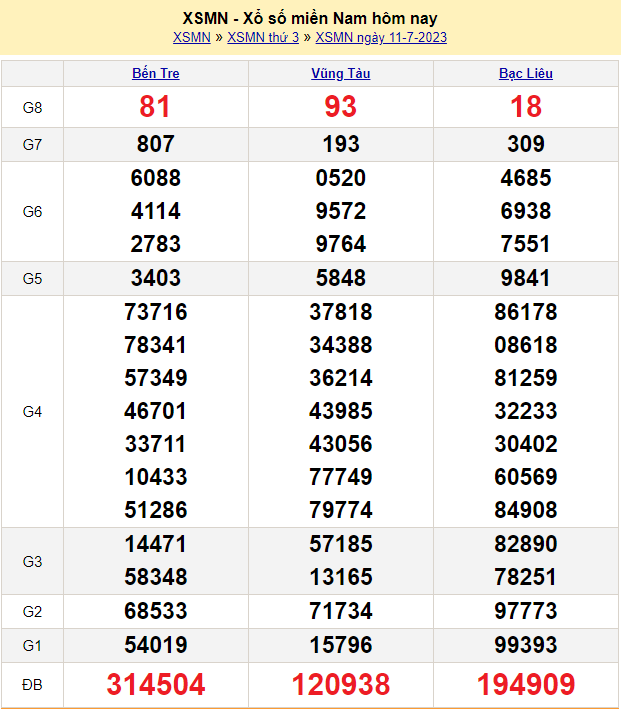Screen dimensions: 621x709
Task: Open the XSMN thứ 3 link
Action: click(x=263, y=38)
